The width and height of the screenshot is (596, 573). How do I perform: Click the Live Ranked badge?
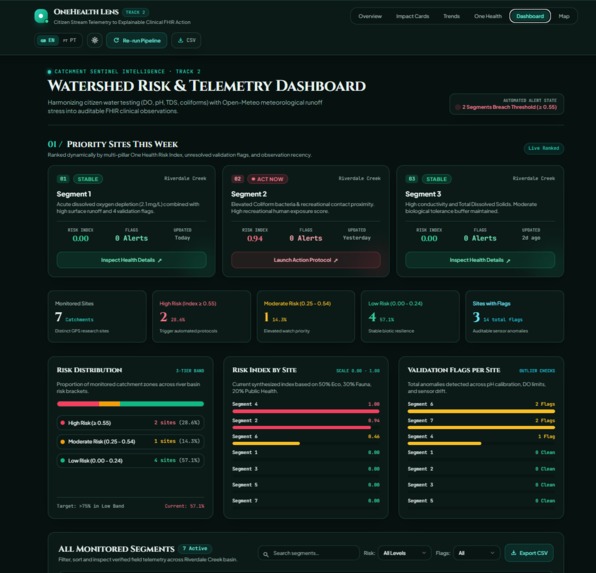coord(544,148)
